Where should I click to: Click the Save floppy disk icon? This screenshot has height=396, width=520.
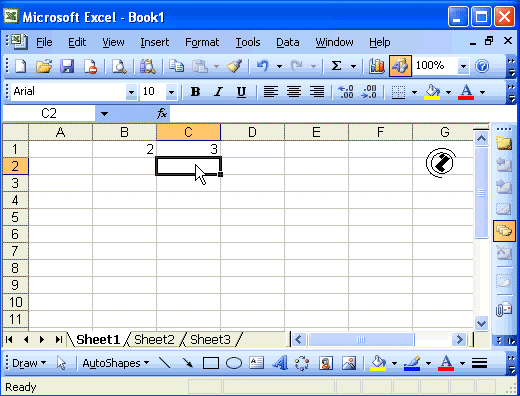coord(67,66)
